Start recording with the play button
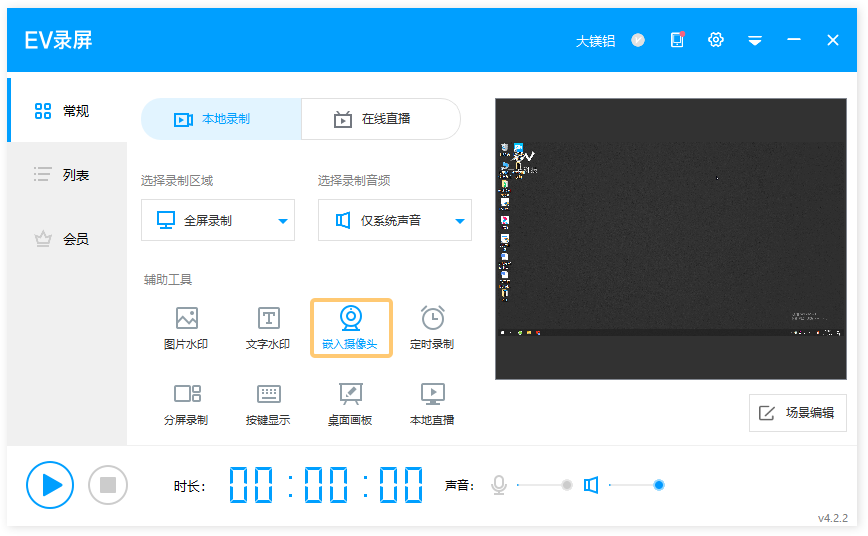 pos(50,485)
